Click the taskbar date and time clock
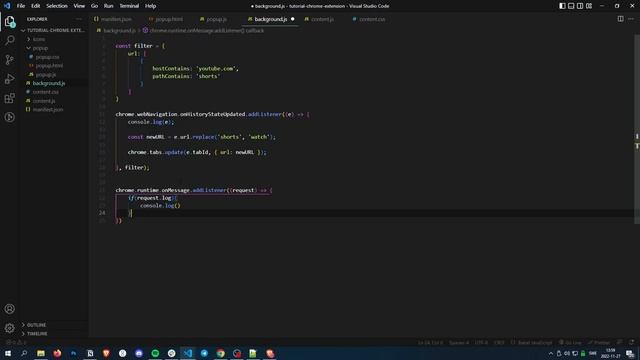This screenshot has height=360, width=640. pyautogui.click(x=611, y=353)
